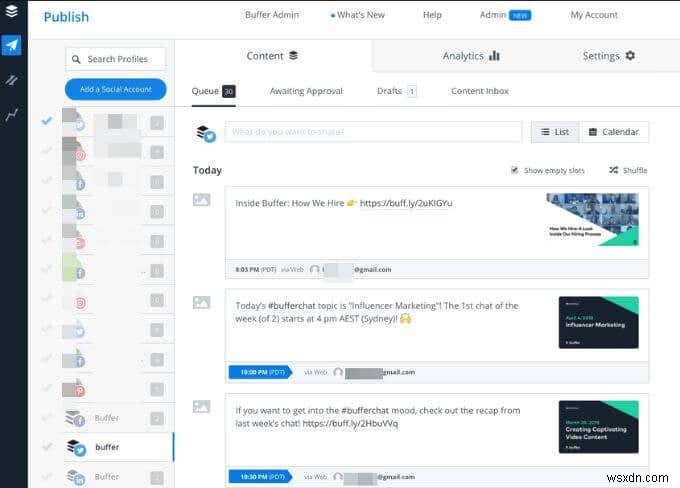Open Buffer Admin in top navigation
680x488 pixels.
pos(272,15)
